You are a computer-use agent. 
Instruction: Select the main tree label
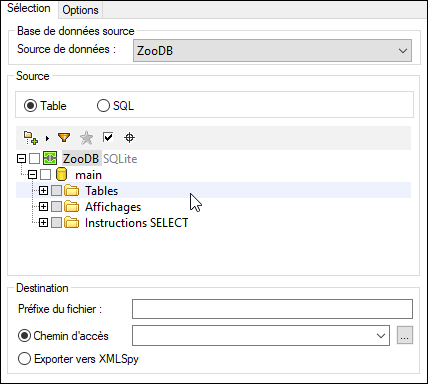pyautogui.click(x=88, y=175)
